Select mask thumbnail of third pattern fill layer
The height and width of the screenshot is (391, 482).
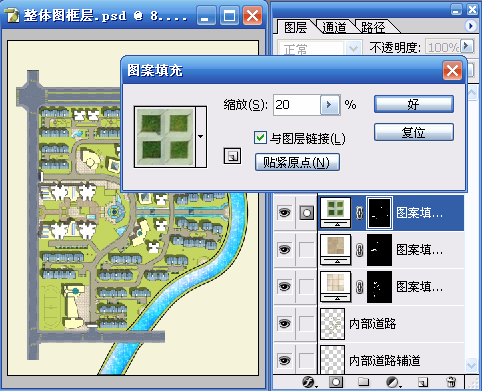pos(379,287)
